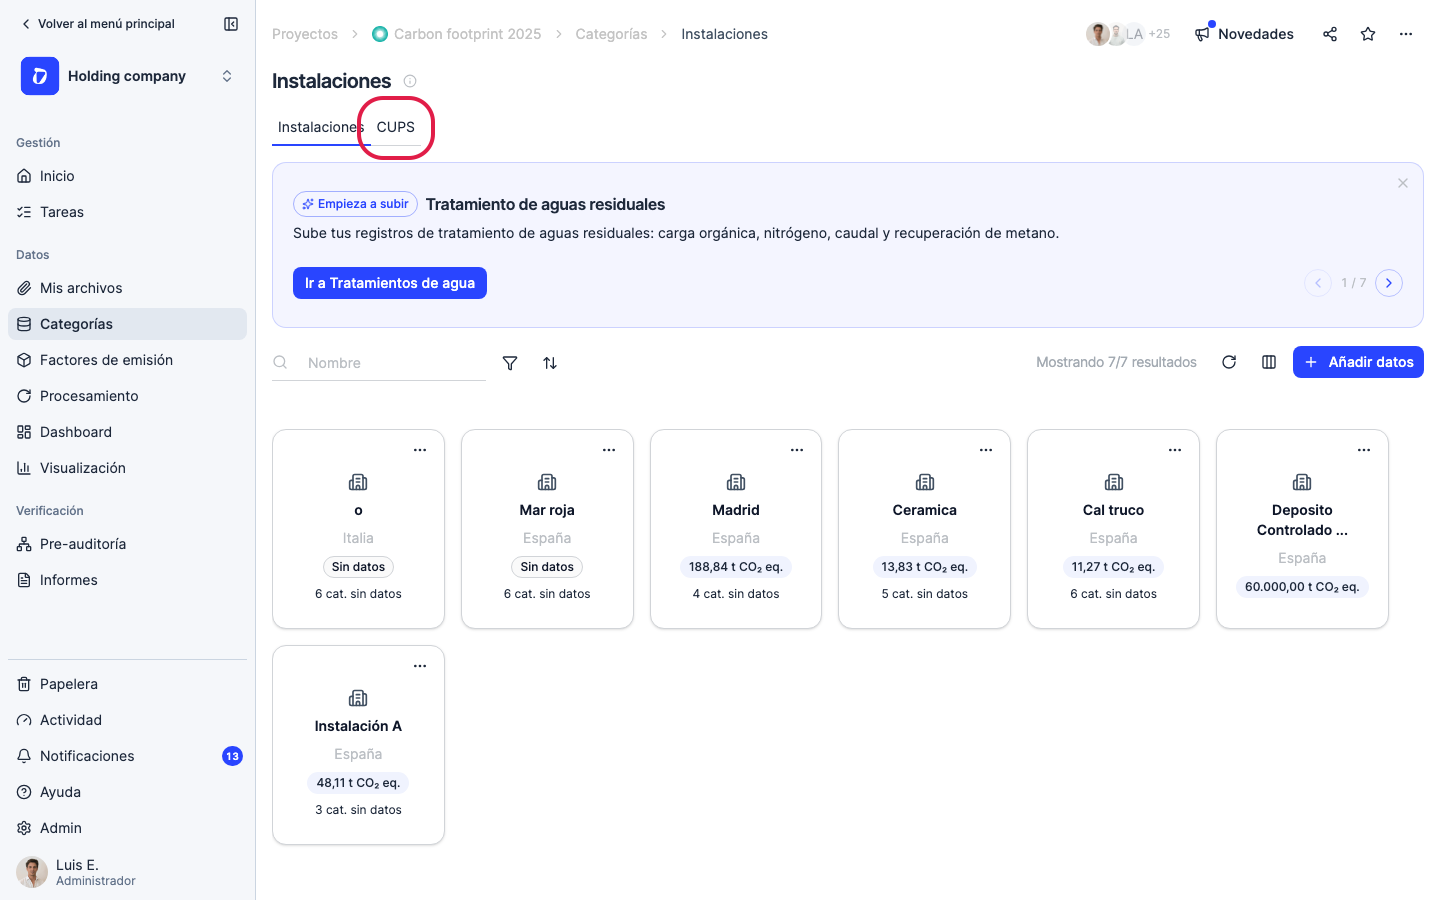1440x900 pixels.
Task: Open options menu on Madrid card
Action: (797, 450)
